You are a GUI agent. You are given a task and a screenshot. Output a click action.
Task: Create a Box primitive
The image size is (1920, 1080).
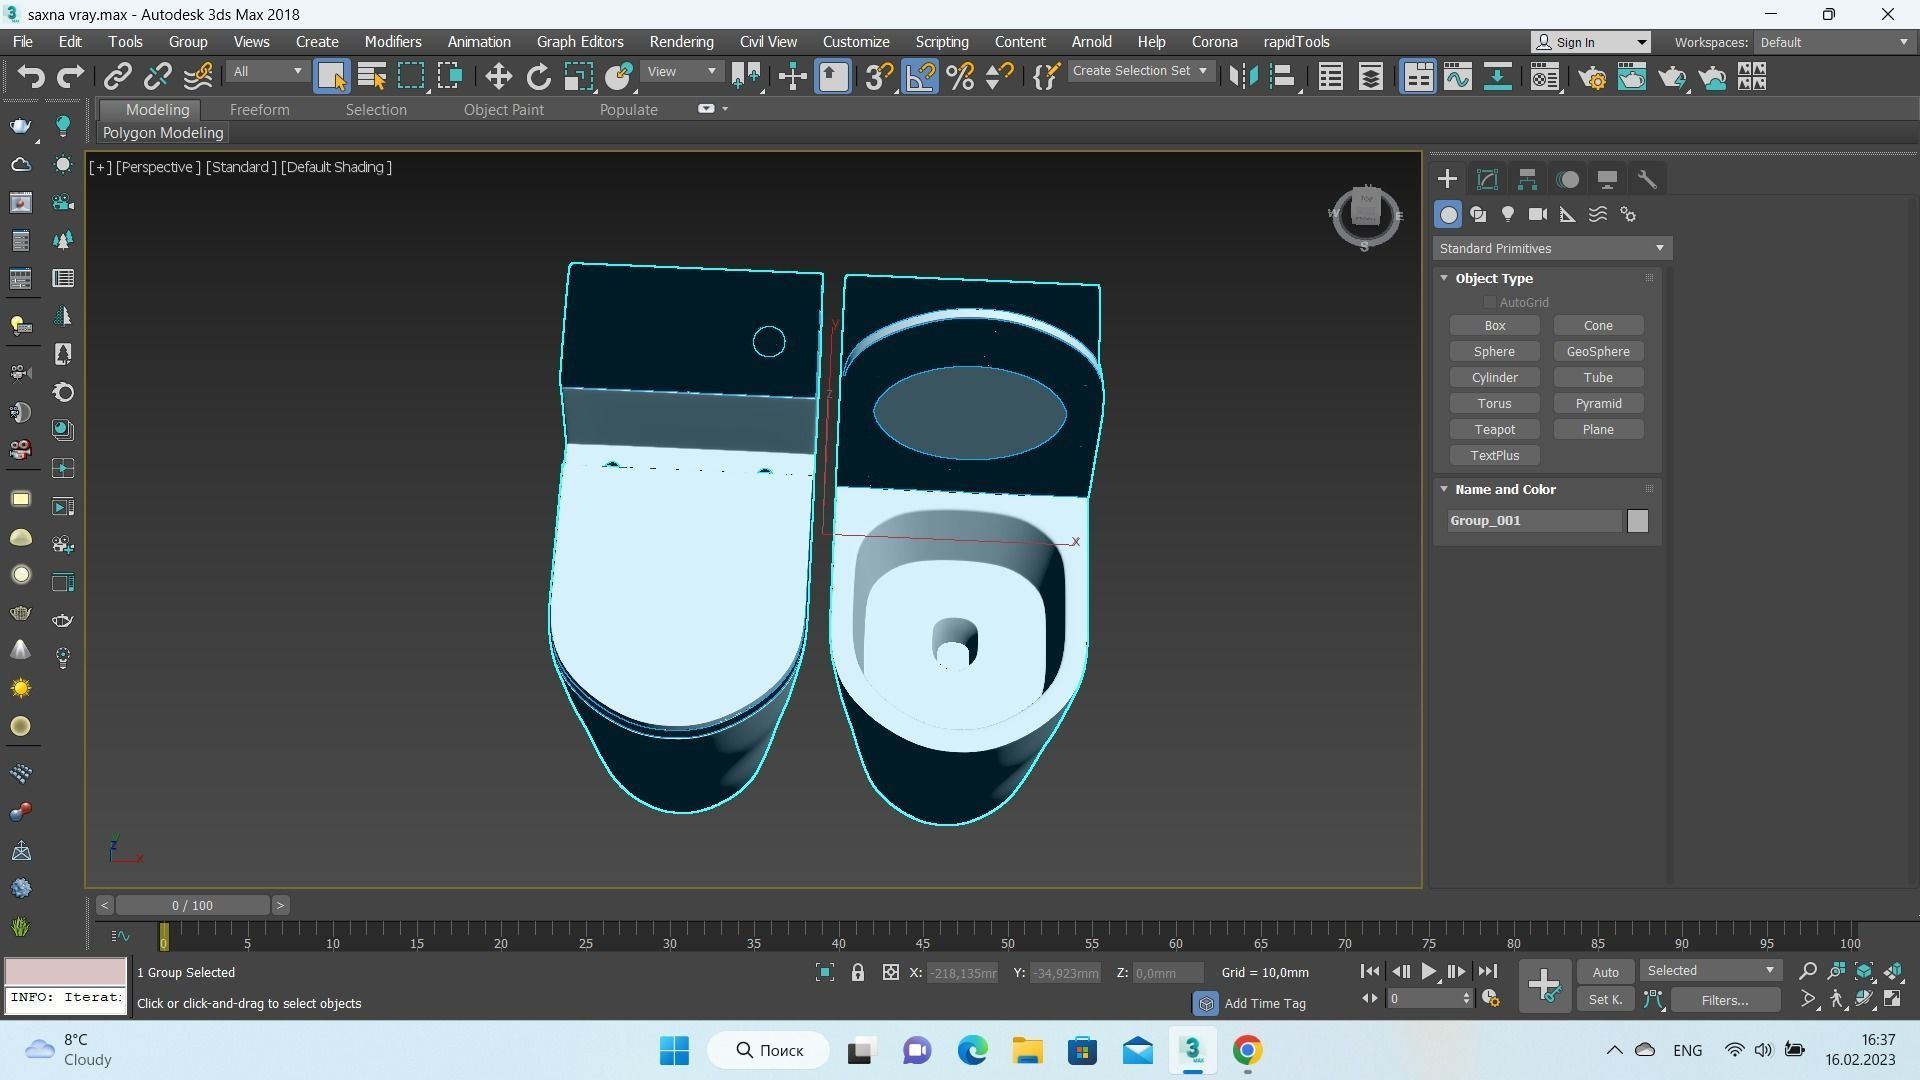click(x=1494, y=326)
